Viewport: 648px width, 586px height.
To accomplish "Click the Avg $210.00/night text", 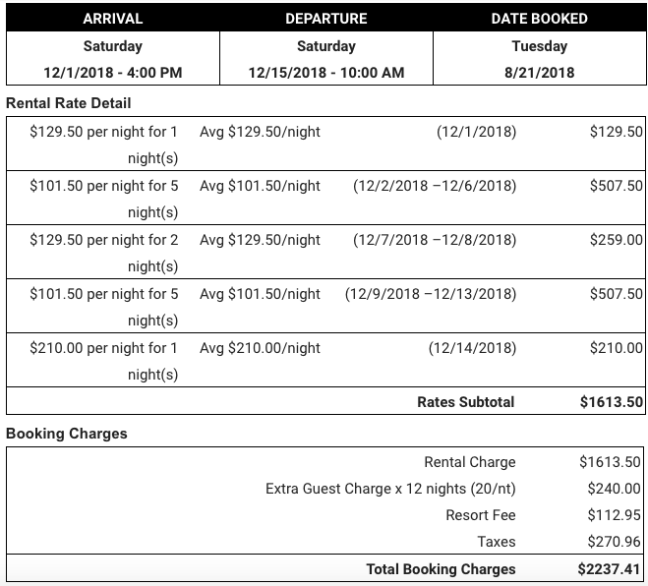I will click(260, 348).
